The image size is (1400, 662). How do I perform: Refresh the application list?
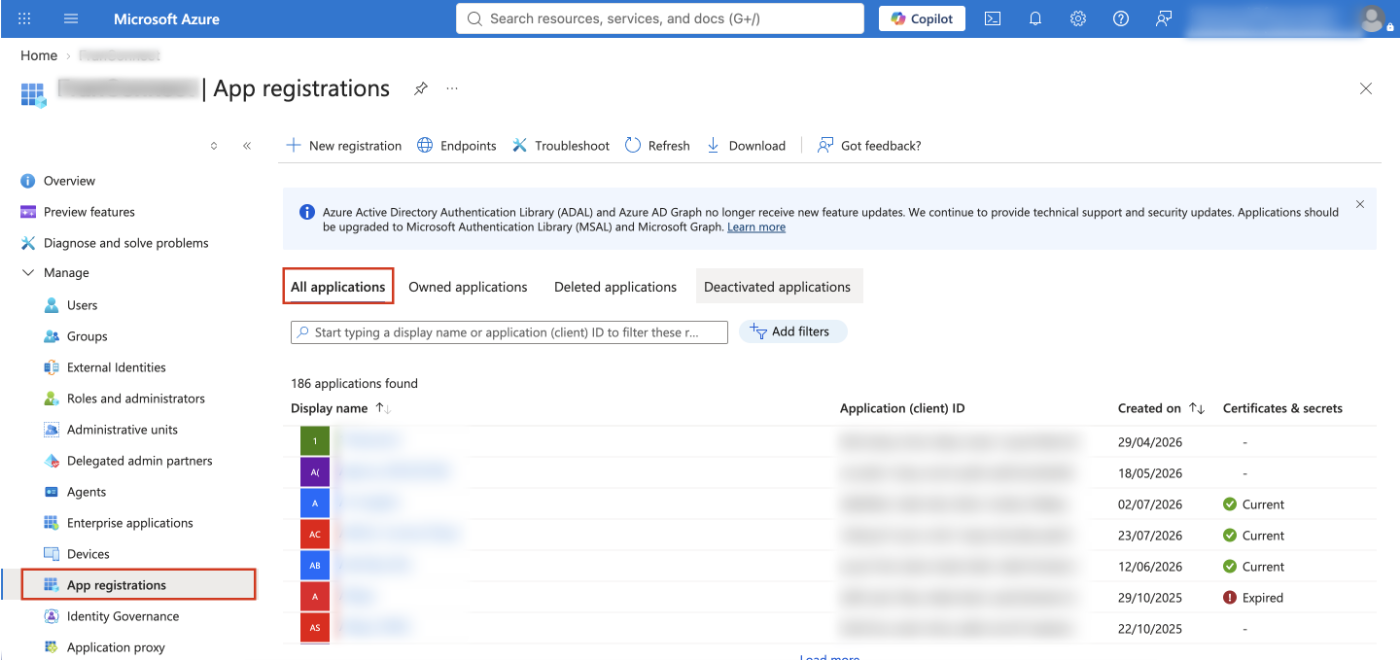[658, 146]
